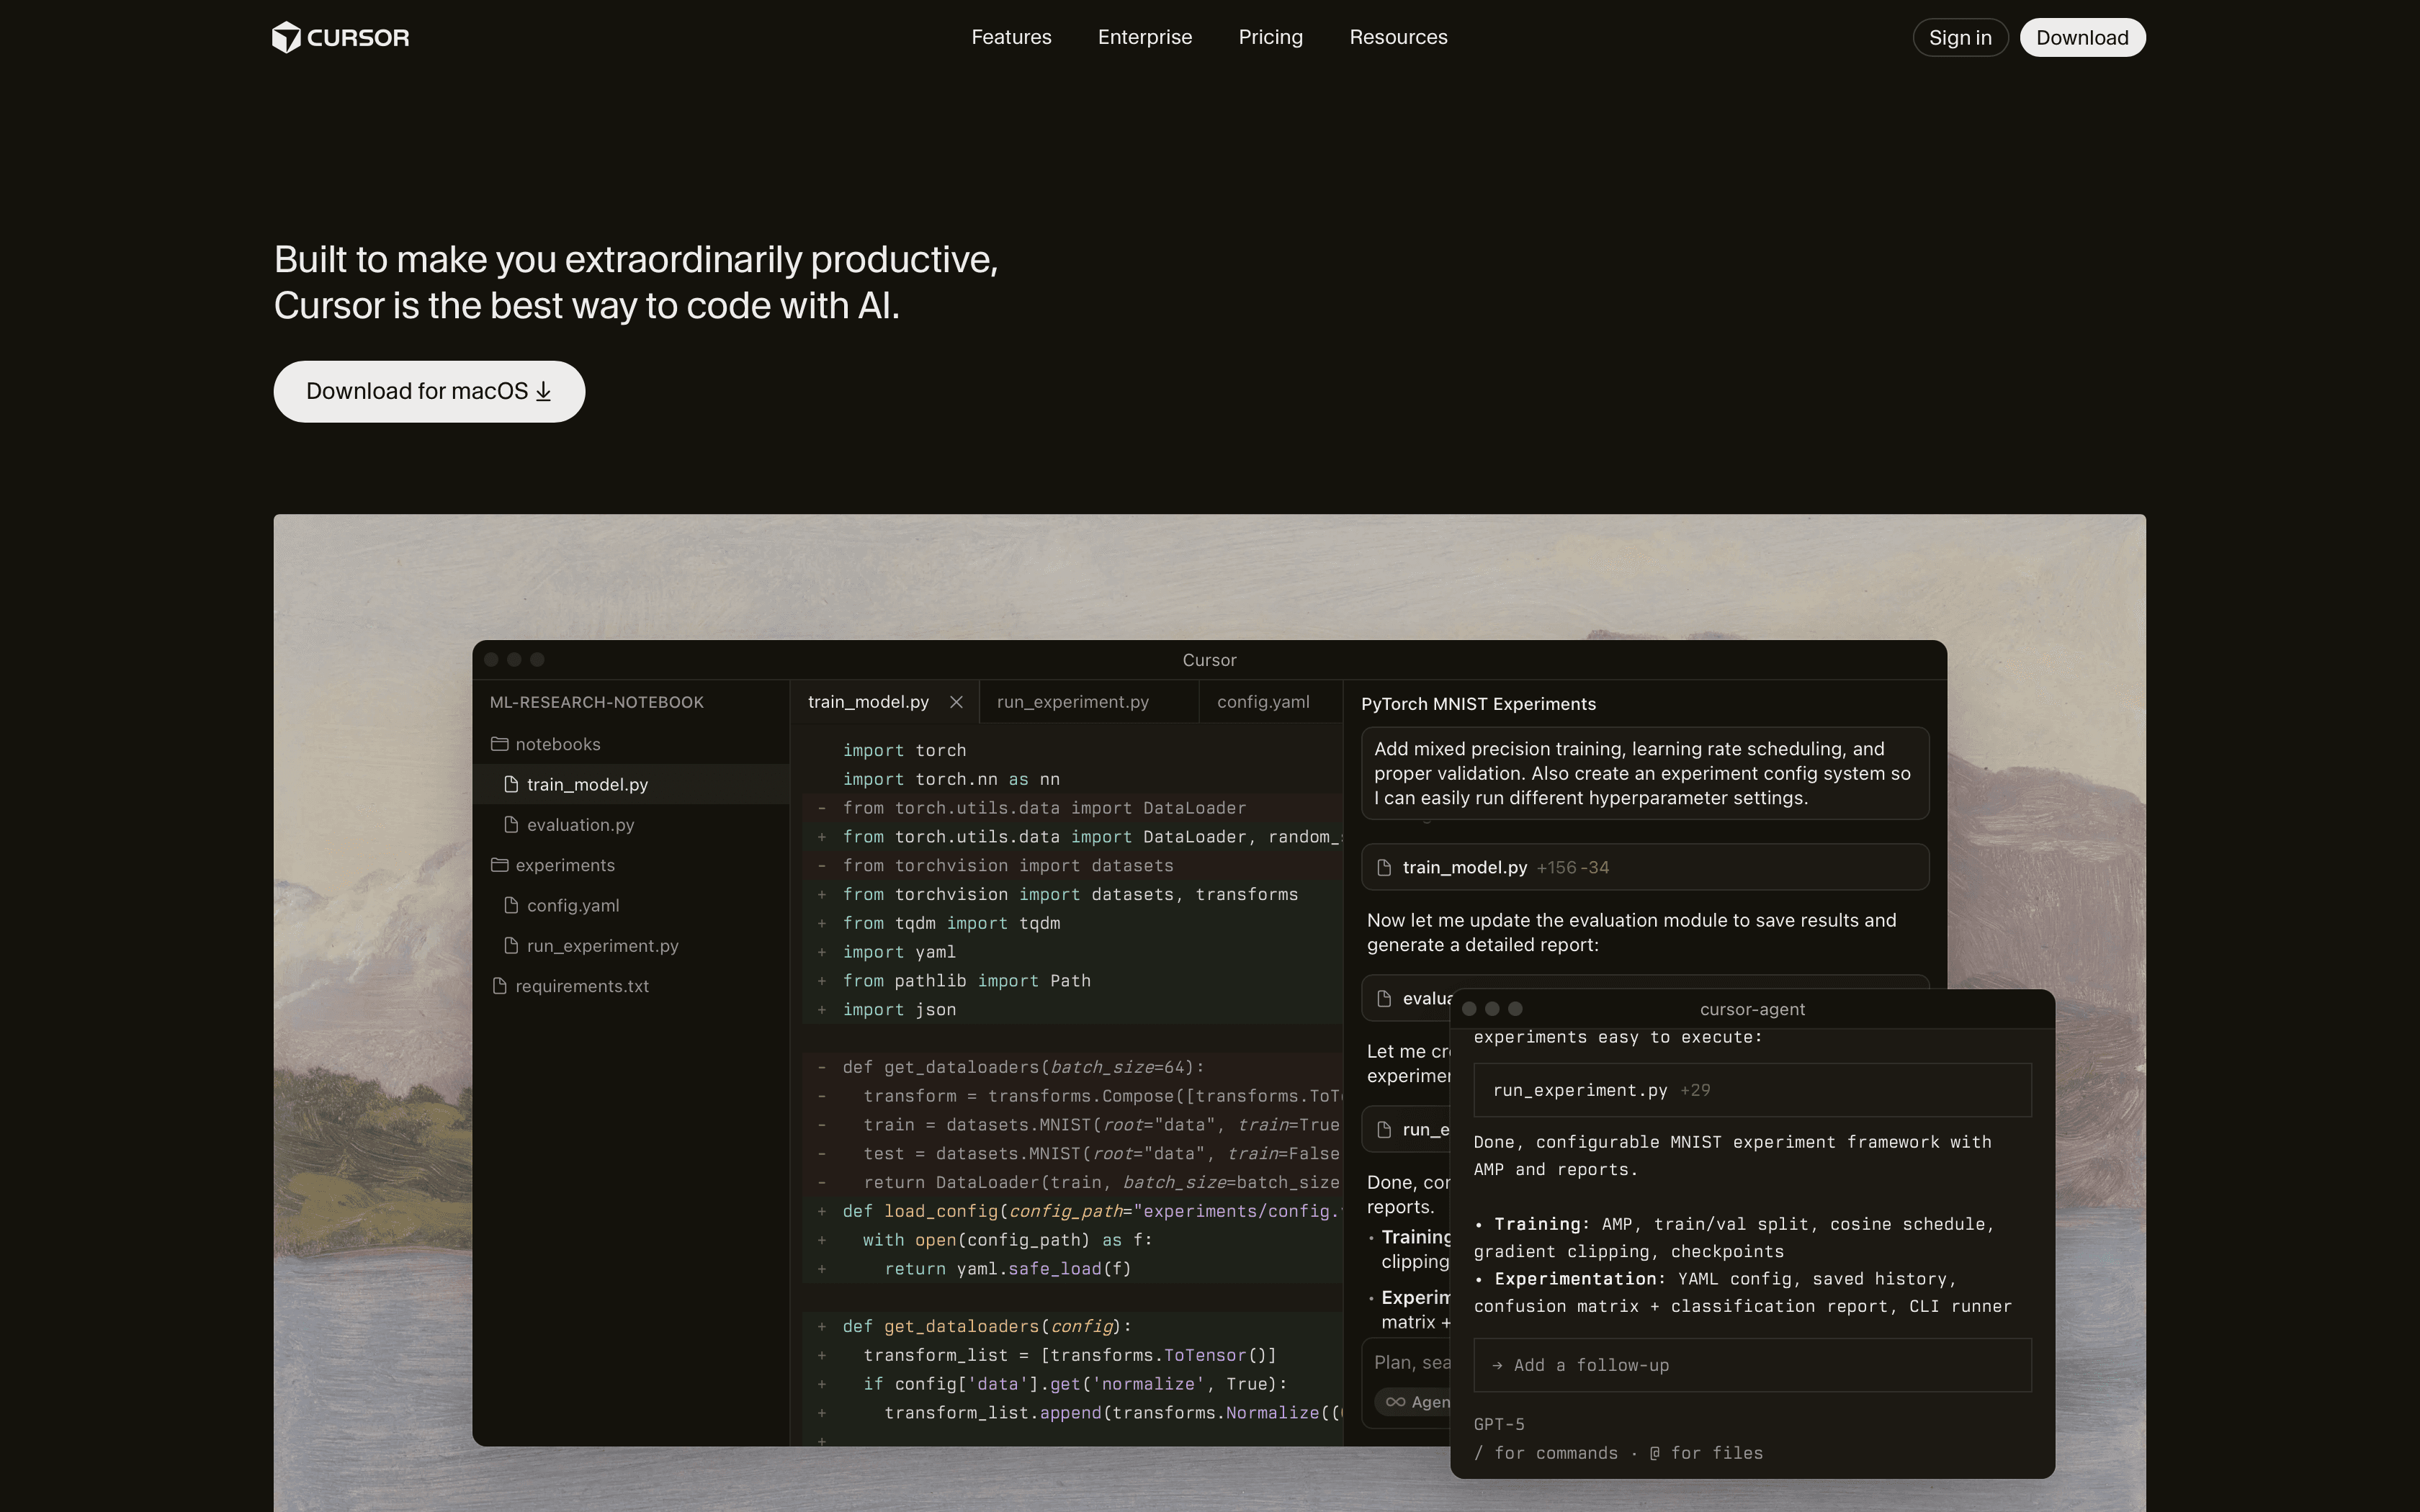
Task: Click the file icon beside config.yaml in tree
Action: (511, 905)
